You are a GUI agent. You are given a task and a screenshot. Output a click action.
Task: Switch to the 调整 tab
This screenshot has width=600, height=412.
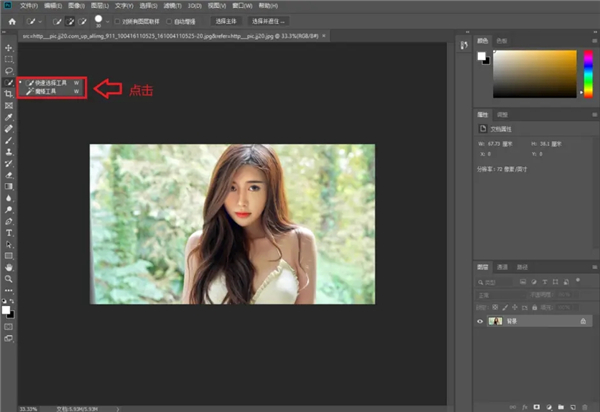coord(502,114)
